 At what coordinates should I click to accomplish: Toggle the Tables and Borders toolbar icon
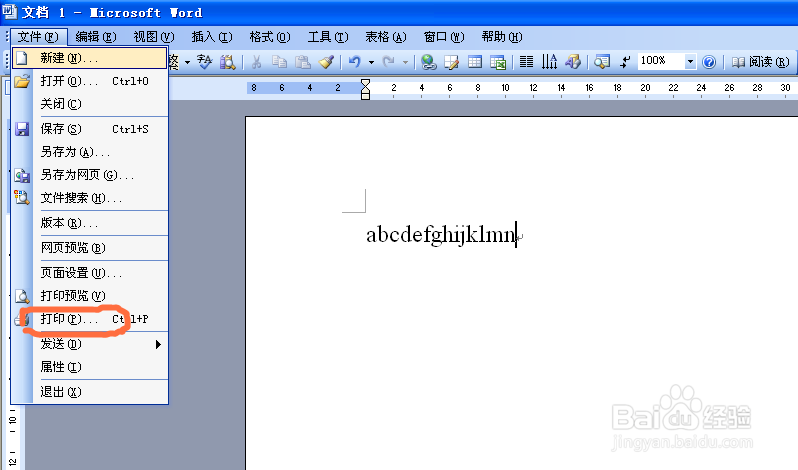tap(451, 62)
